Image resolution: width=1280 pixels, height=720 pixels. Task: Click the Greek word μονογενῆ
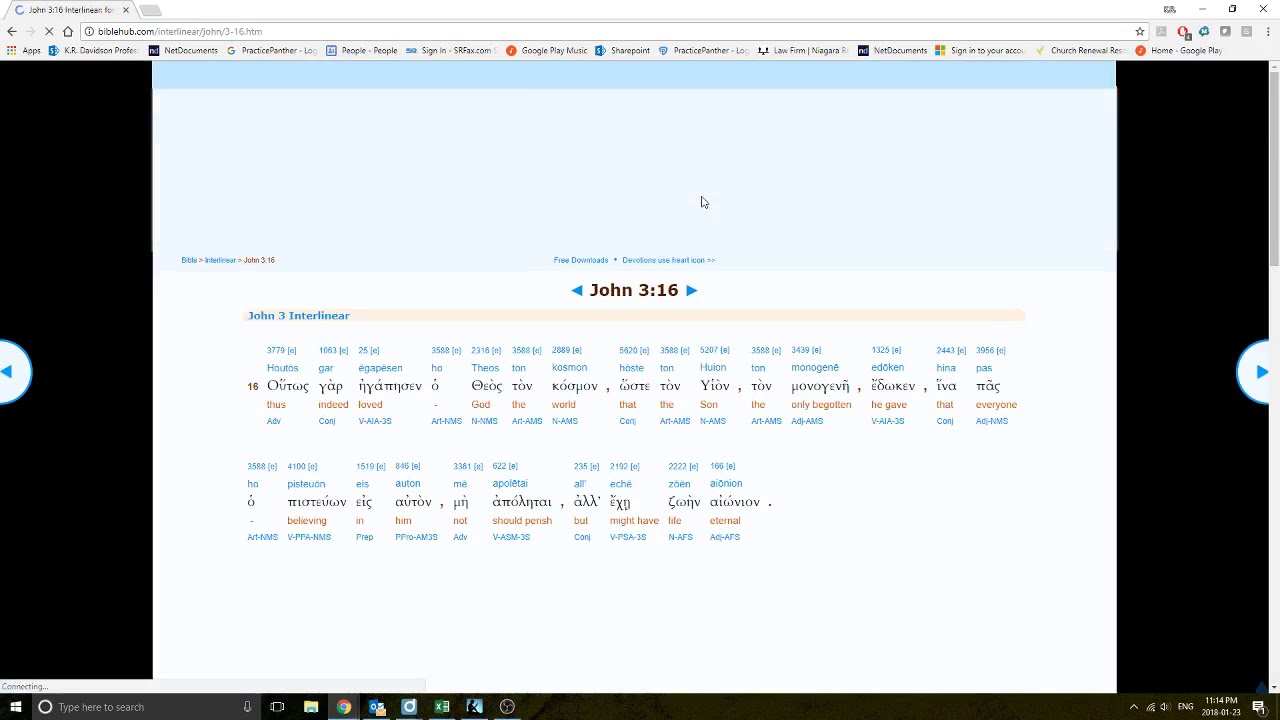click(820, 387)
